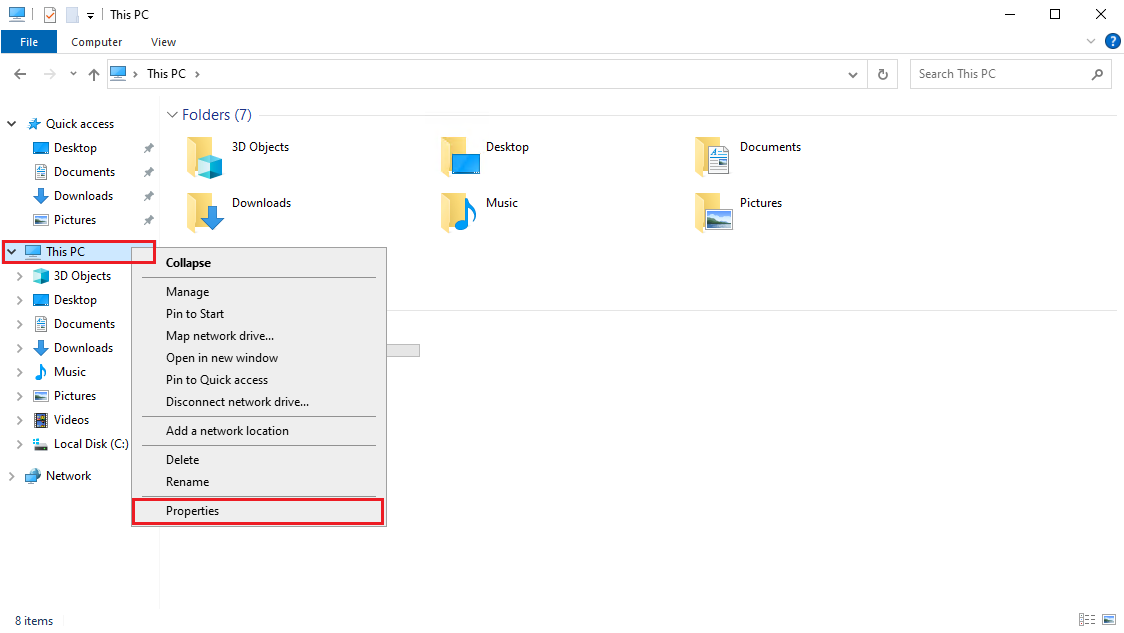Image resolution: width=1124 pixels, height=633 pixels.
Task: Choose Manage in the context menu
Action: point(259,292)
